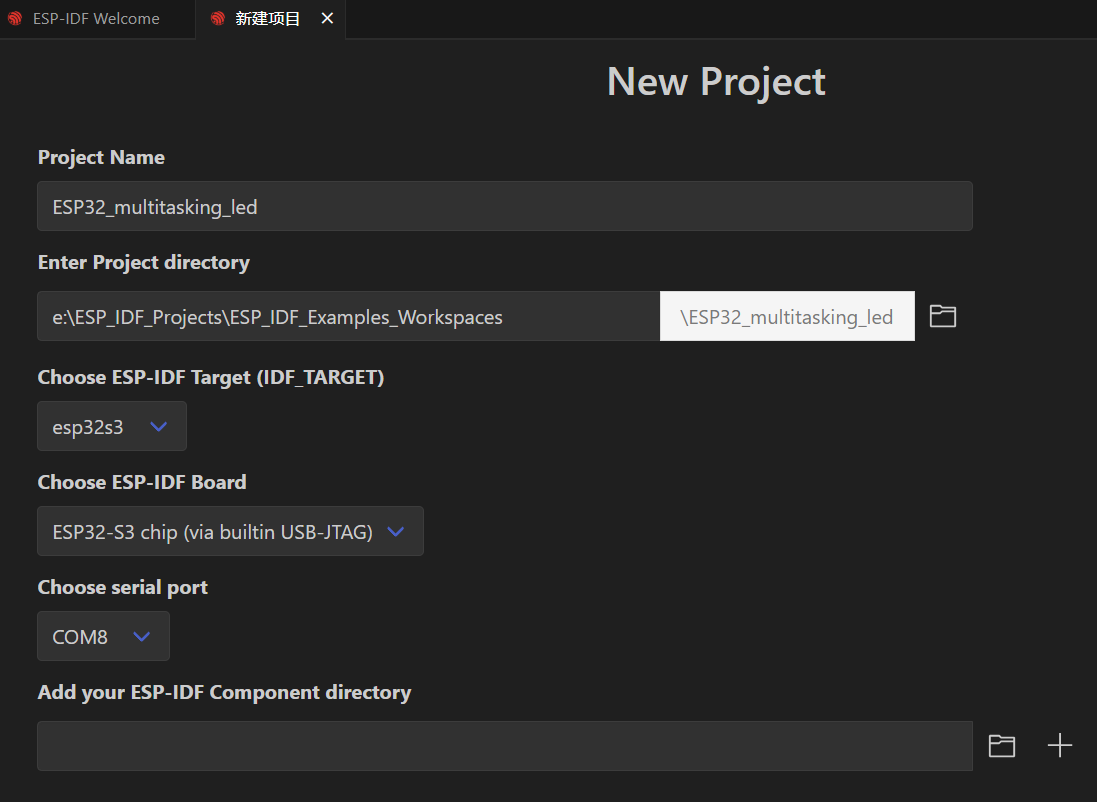Click the Enter Project directory label
The image size is (1097, 802).
tap(143, 262)
